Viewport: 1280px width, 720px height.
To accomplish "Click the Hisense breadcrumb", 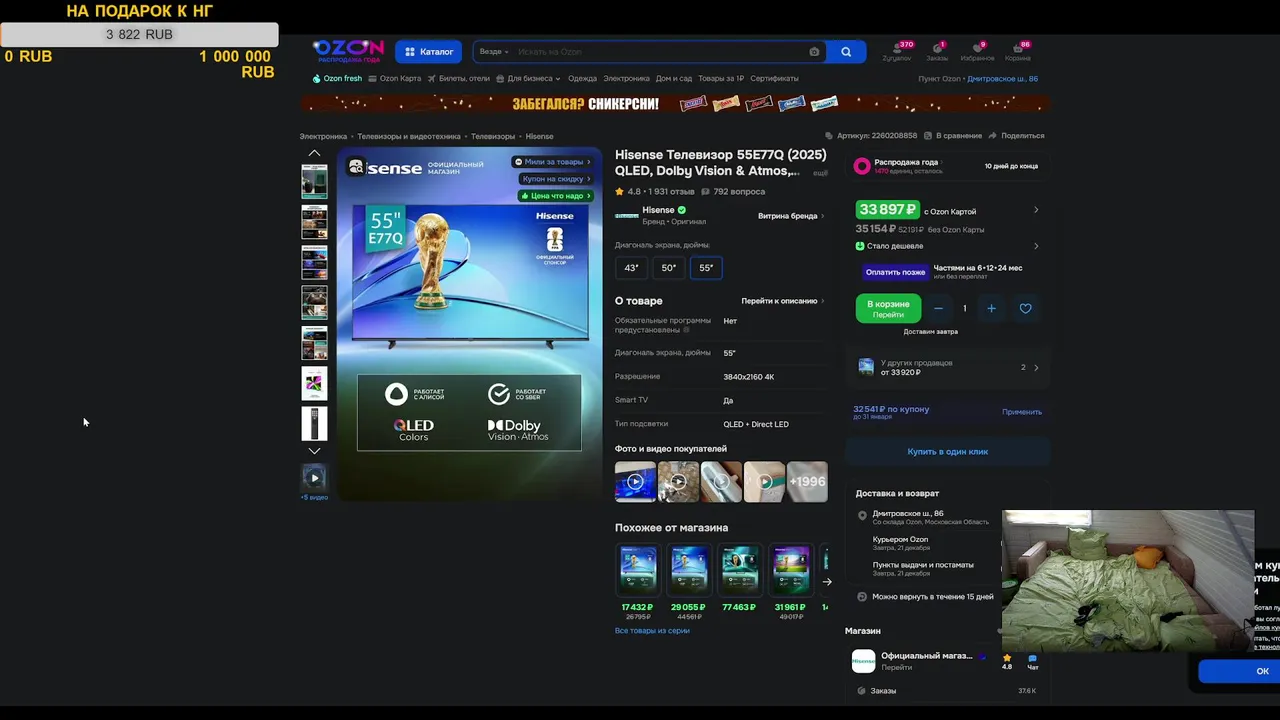I will (x=539, y=136).
